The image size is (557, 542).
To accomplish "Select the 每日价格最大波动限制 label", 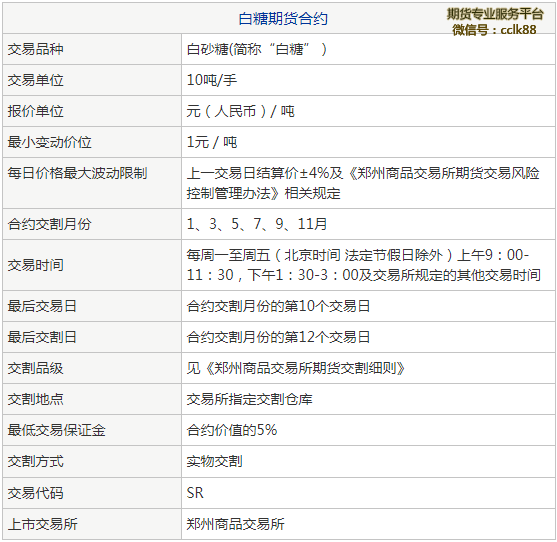I will pyautogui.click(x=77, y=173).
